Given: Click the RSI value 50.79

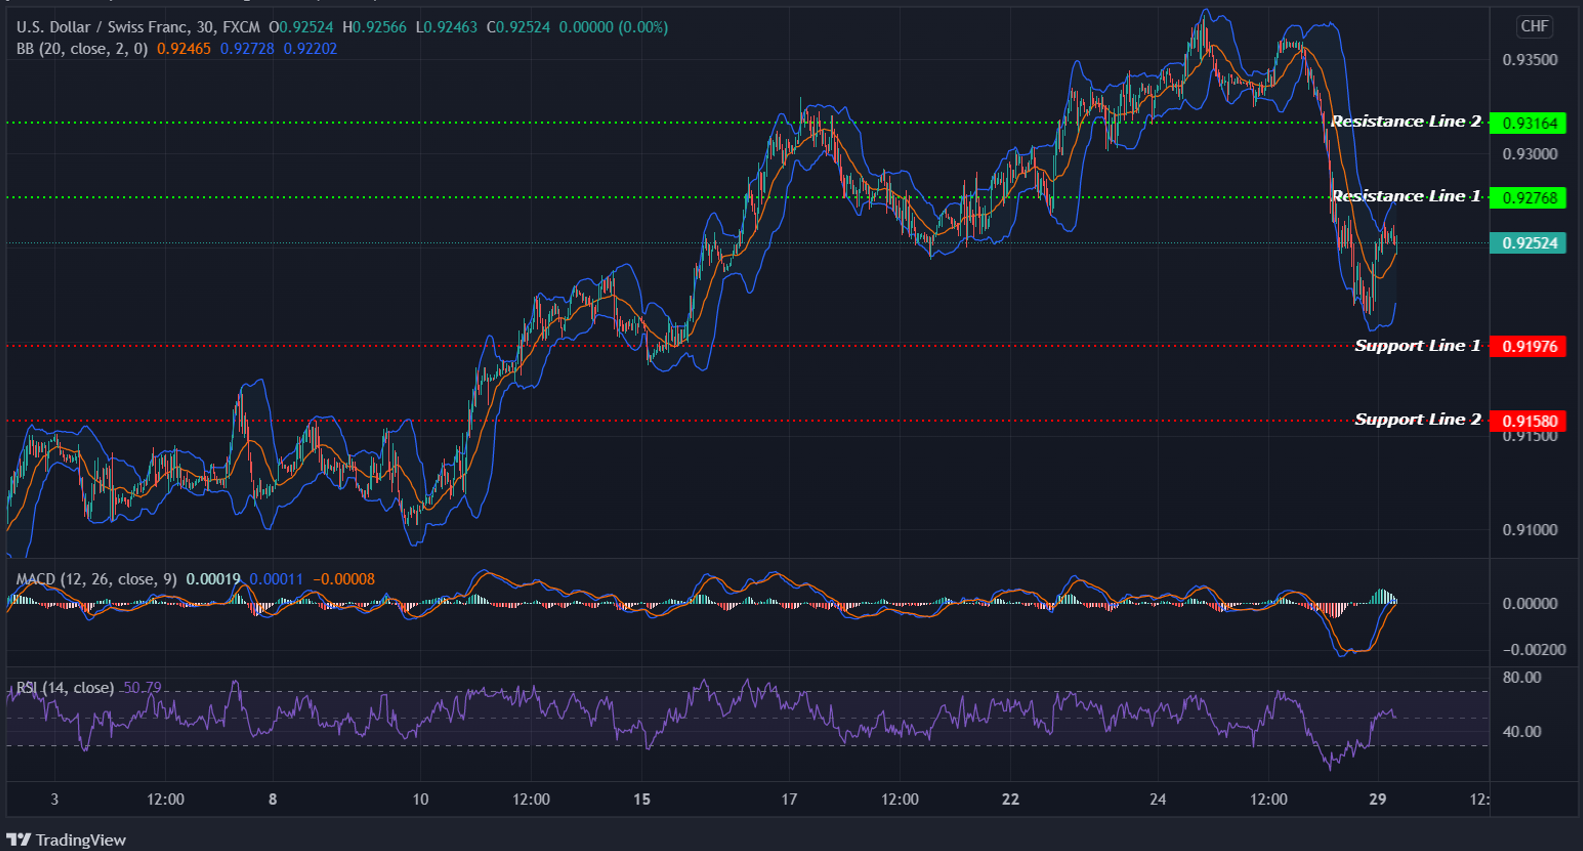Looking at the screenshot, I should point(142,688).
